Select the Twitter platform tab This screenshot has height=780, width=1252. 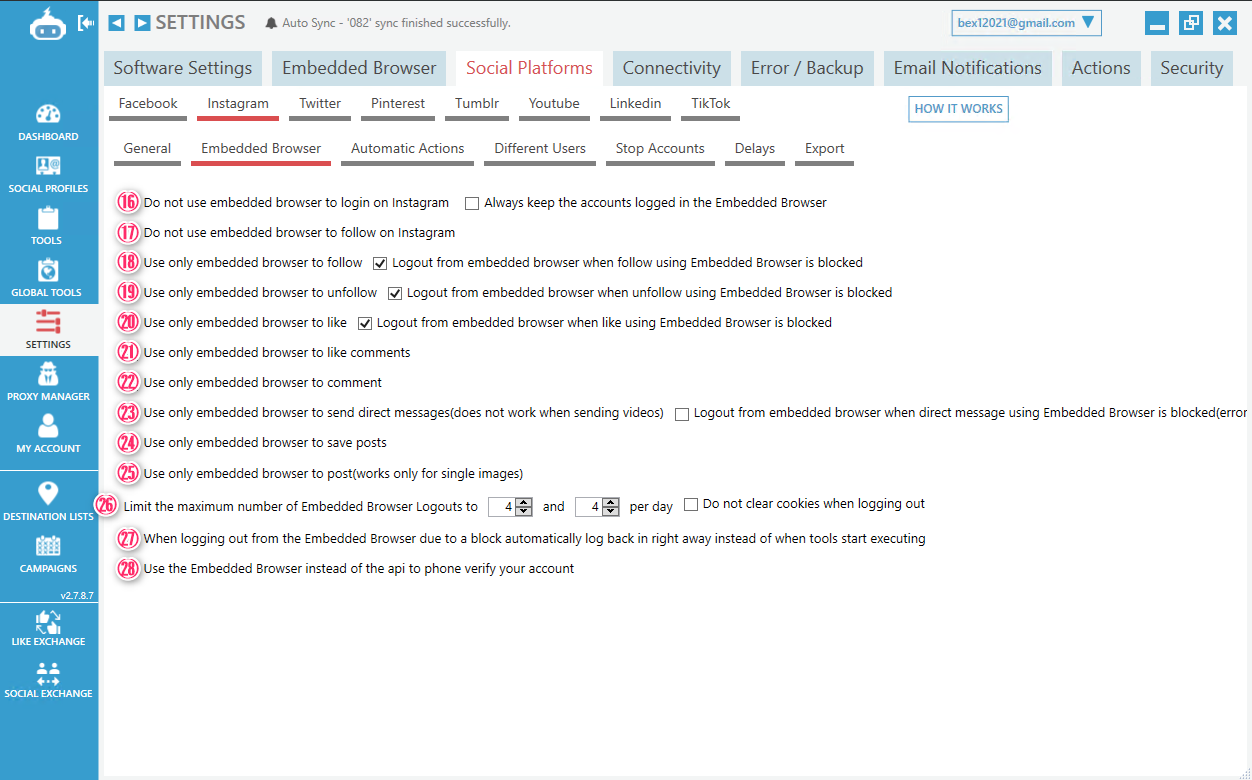[x=320, y=104]
